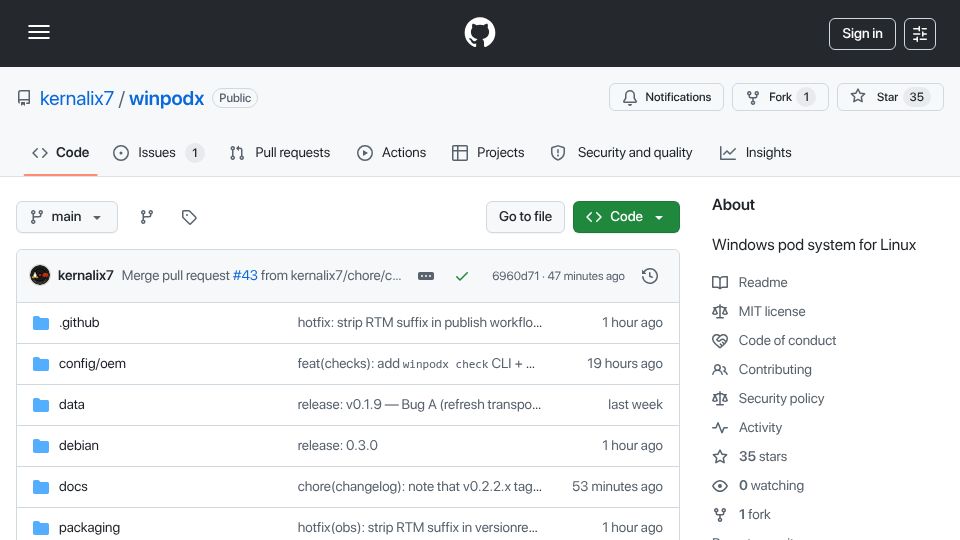View branches icon next to main
Viewport: 960px width, 540px height.
146,217
